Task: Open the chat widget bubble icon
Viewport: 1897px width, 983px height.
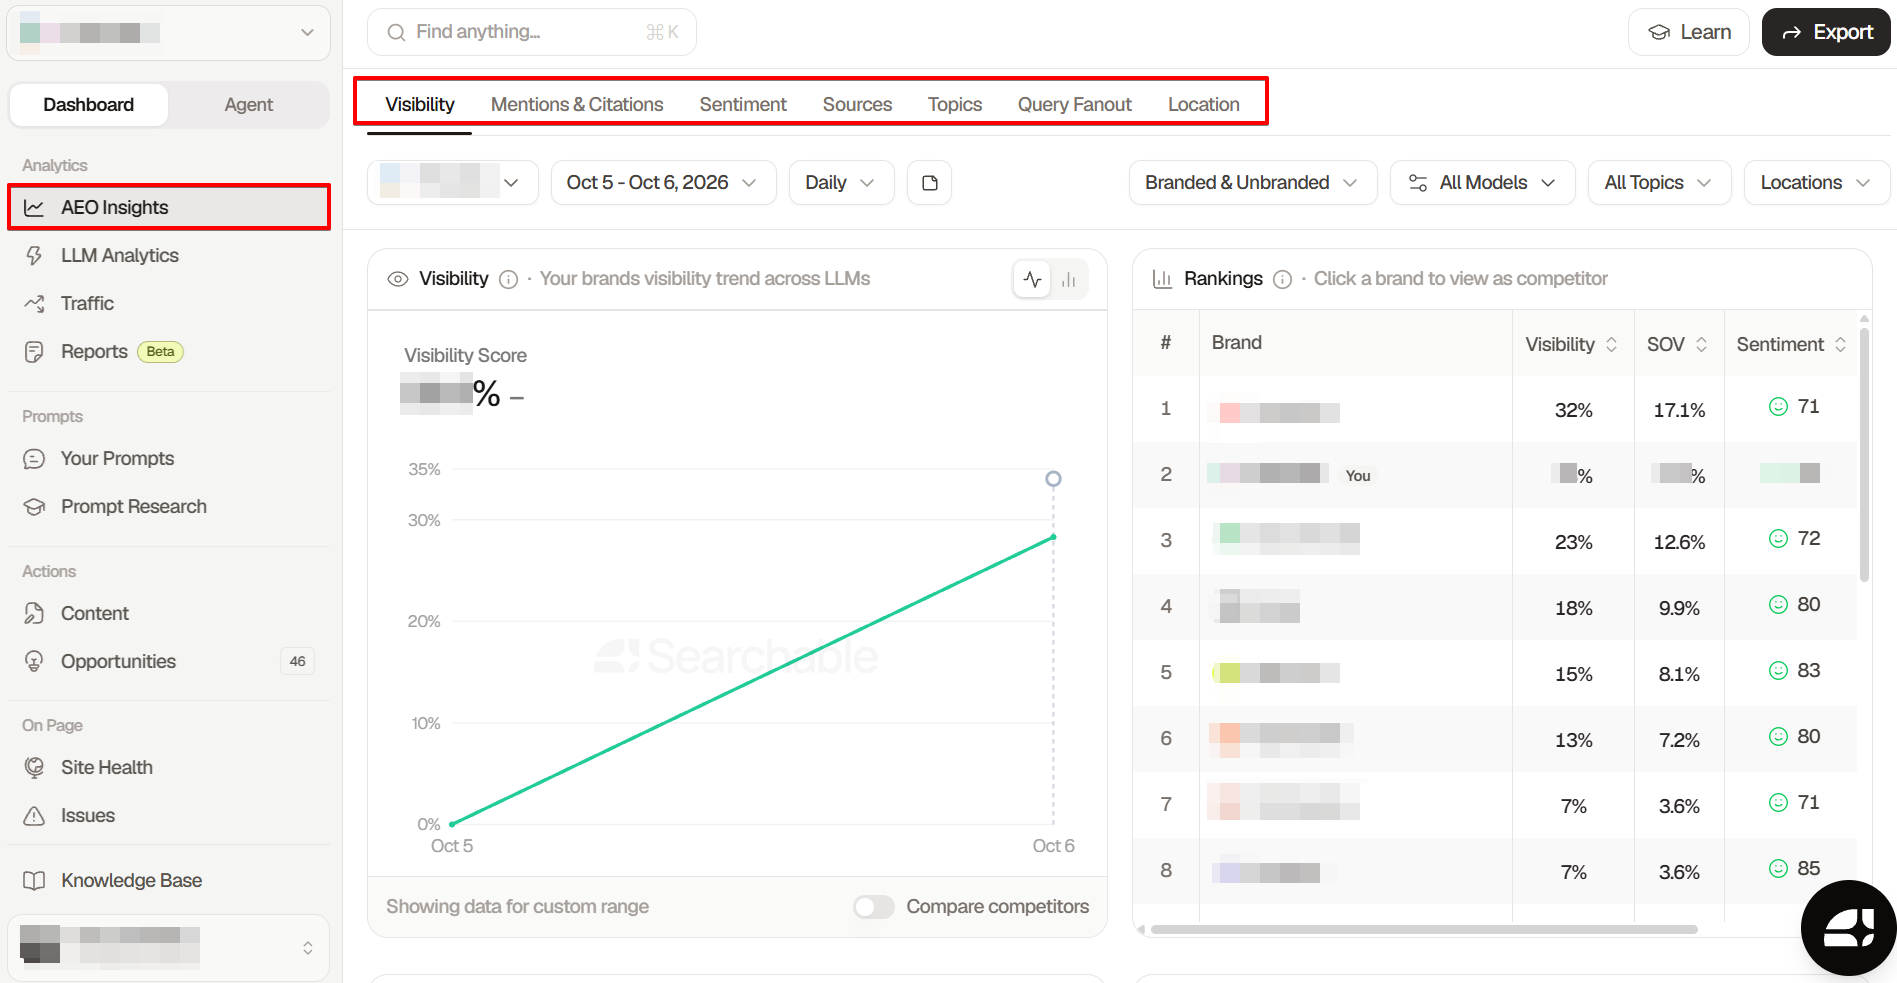Action: click(x=1848, y=928)
